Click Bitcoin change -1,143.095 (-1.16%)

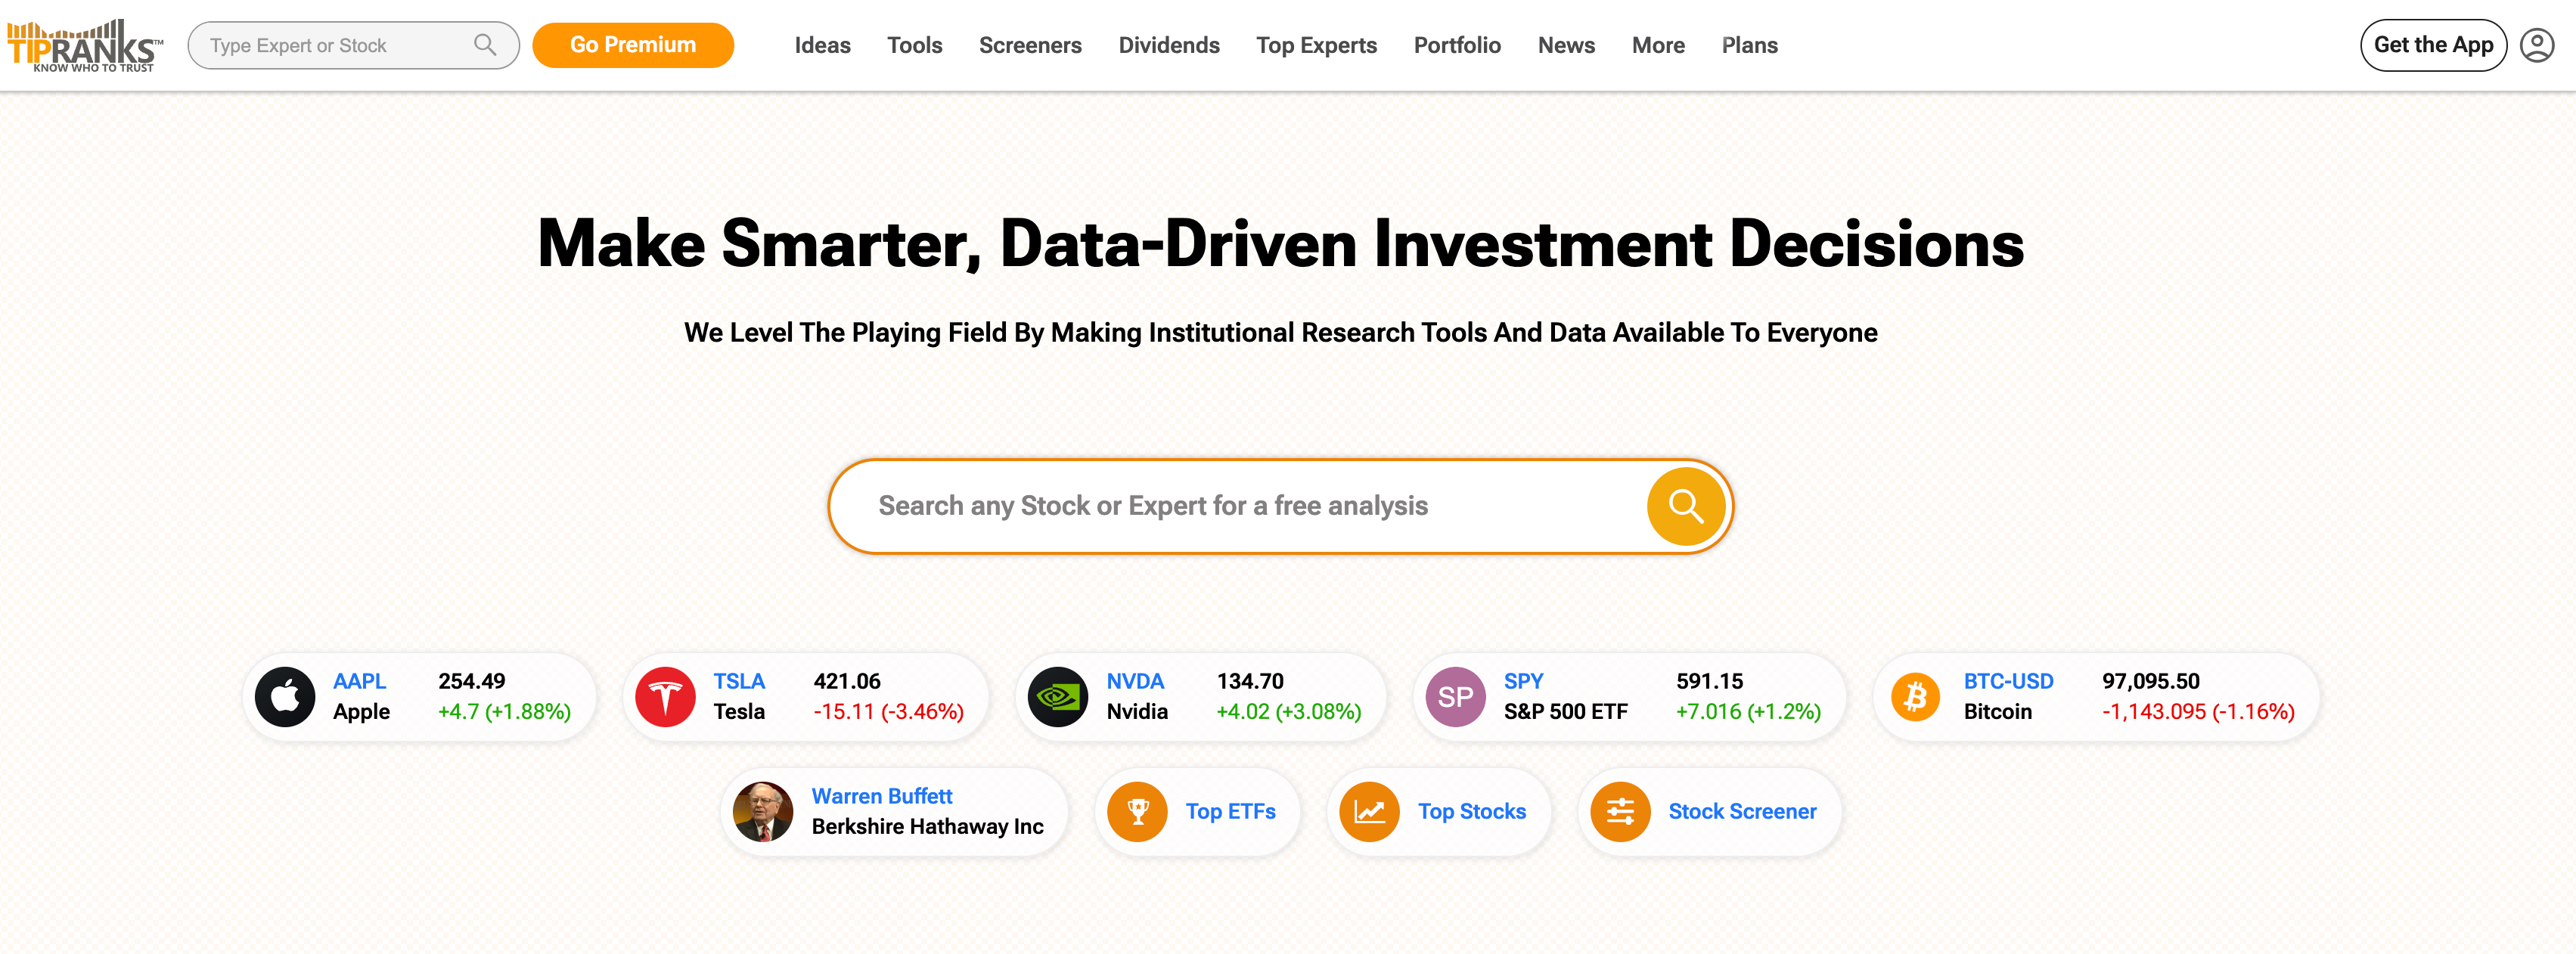(x=2198, y=712)
